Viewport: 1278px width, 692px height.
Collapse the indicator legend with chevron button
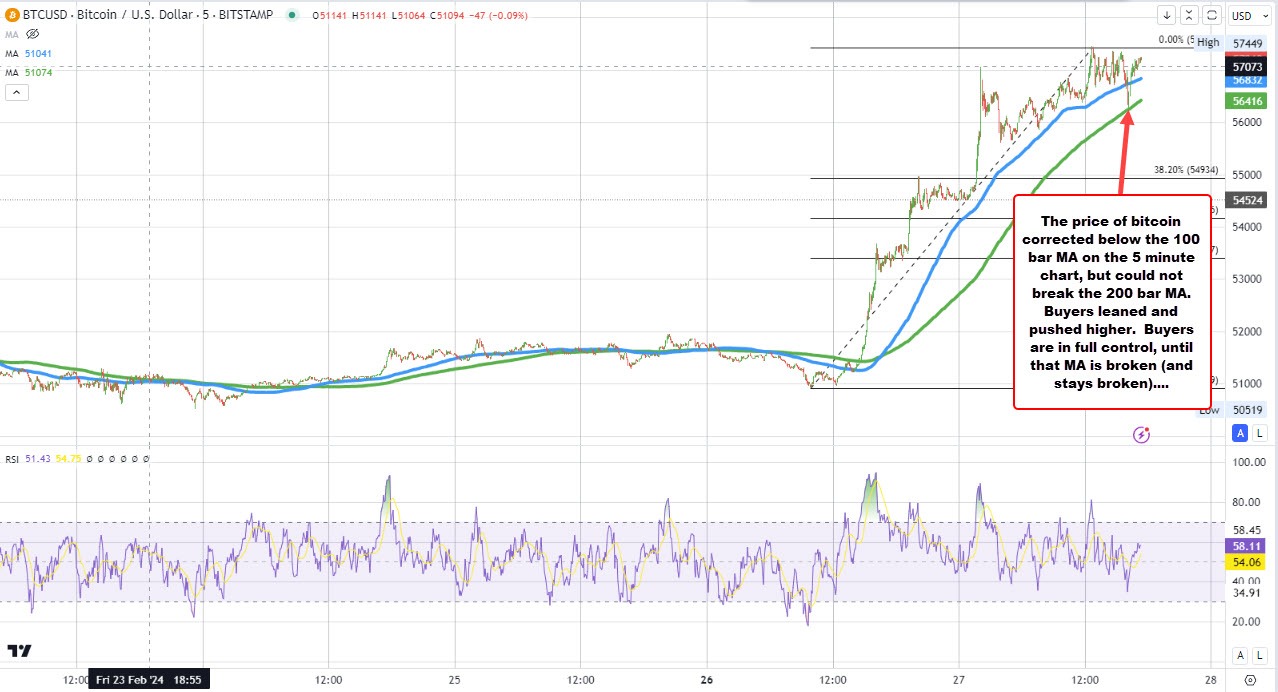click(16, 92)
